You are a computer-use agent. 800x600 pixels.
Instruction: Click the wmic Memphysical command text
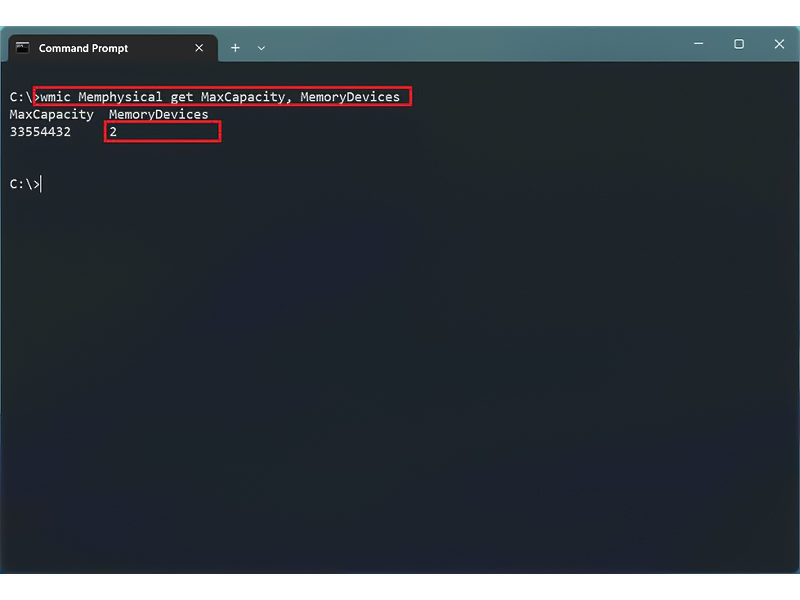[220, 97]
